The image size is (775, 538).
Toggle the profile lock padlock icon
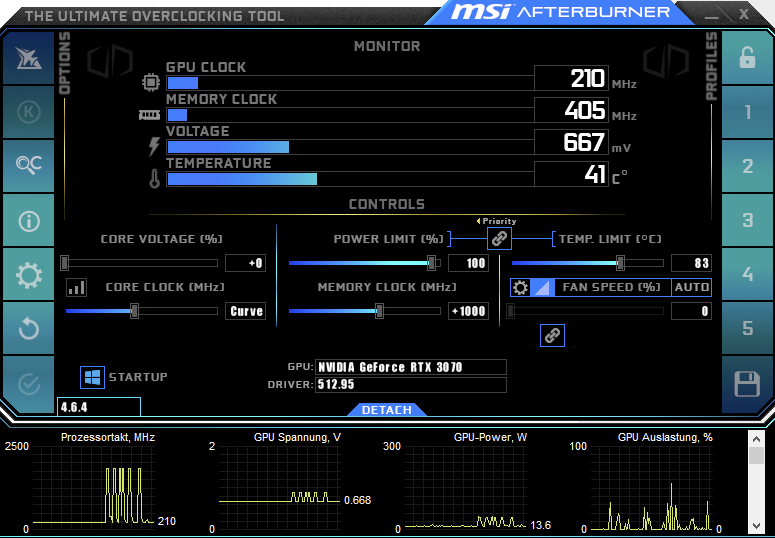pyautogui.click(x=747, y=58)
